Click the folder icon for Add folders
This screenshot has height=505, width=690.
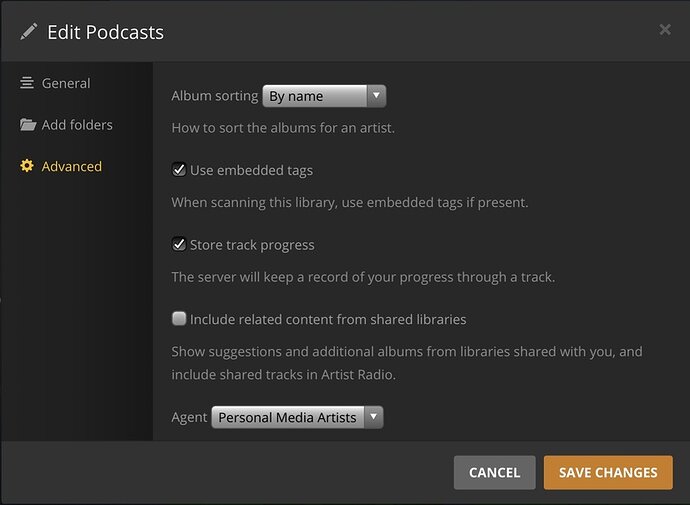27,125
